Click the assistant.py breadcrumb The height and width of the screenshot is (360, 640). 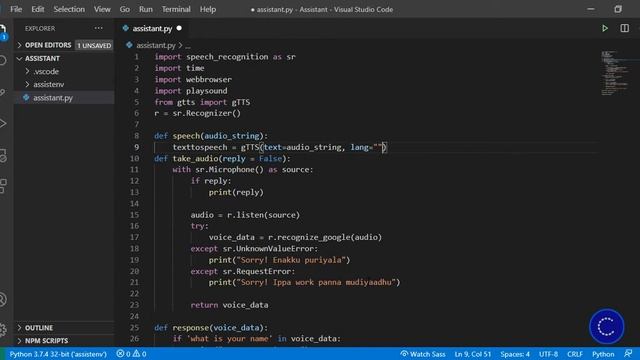[x=156, y=45]
